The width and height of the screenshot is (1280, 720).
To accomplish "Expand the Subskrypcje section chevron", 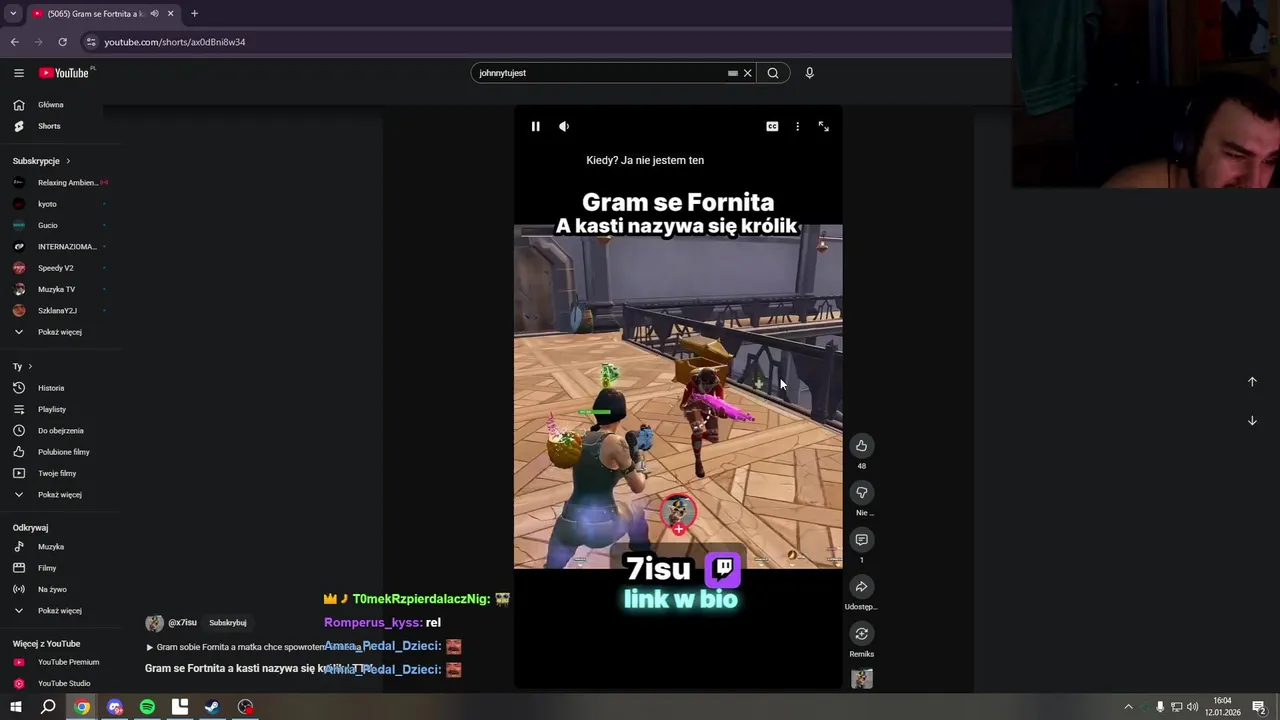I will pyautogui.click(x=68, y=161).
